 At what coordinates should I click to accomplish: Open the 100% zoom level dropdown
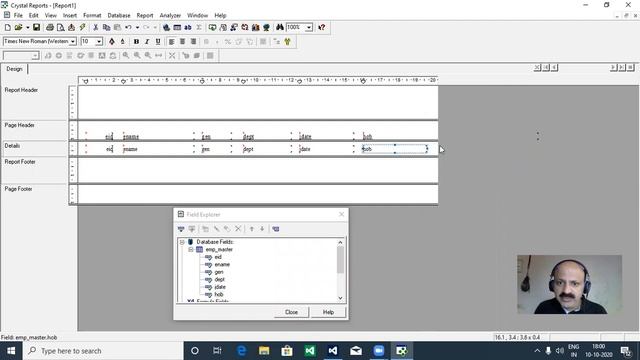pyautogui.click(x=309, y=27)
